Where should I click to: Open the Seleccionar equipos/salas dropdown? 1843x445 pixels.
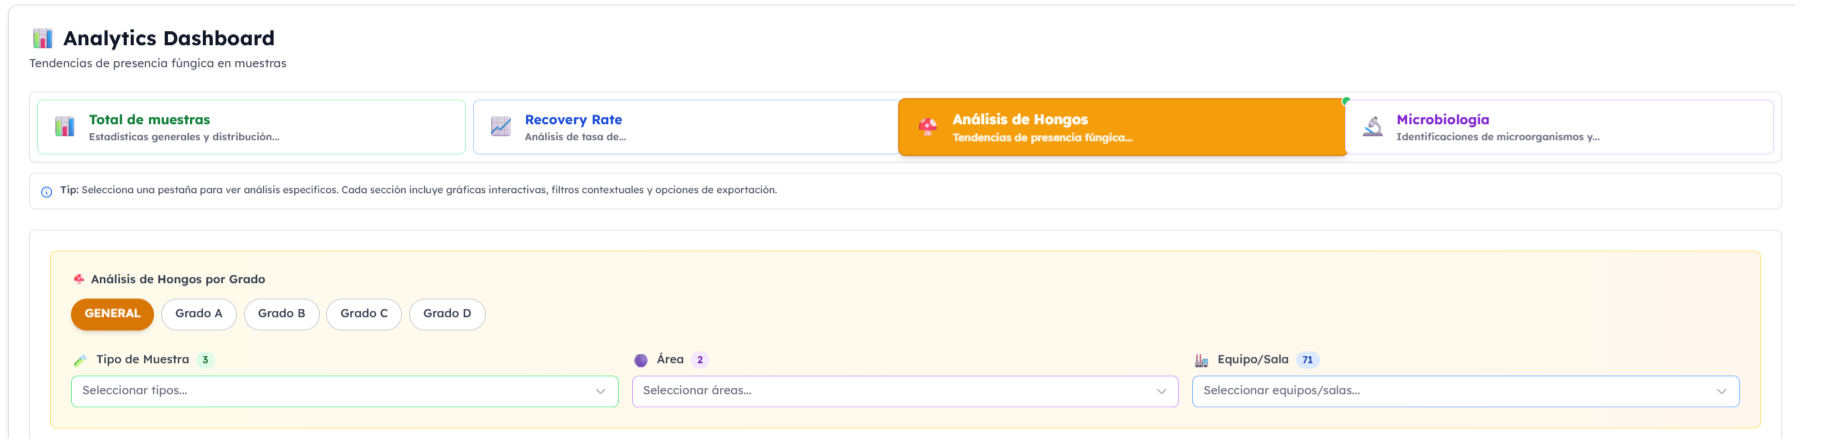coord(1464,391)
